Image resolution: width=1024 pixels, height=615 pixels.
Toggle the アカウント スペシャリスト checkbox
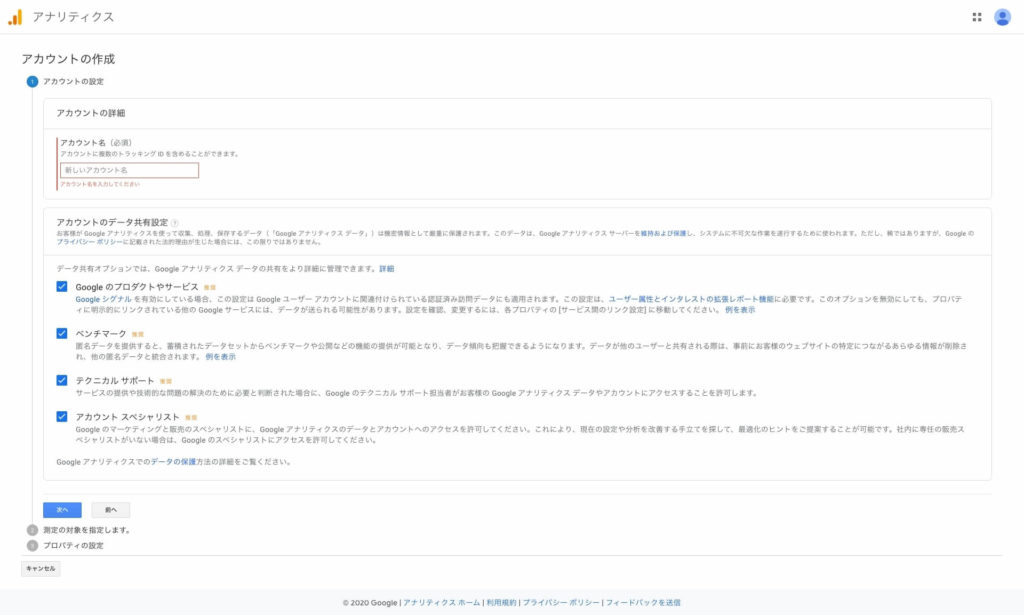pos(62,416)
